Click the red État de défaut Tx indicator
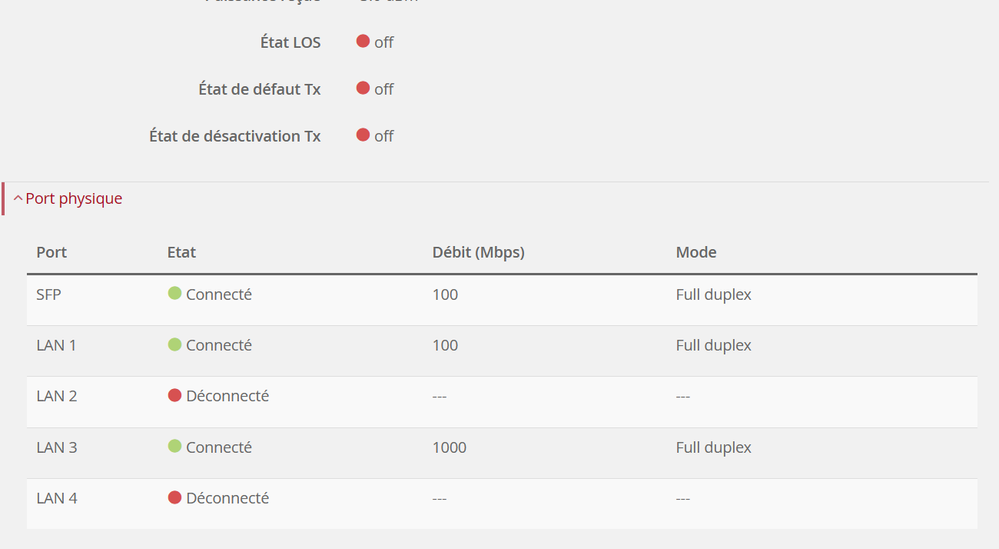Viewport: 999px width, 549px height. (363, 88)
